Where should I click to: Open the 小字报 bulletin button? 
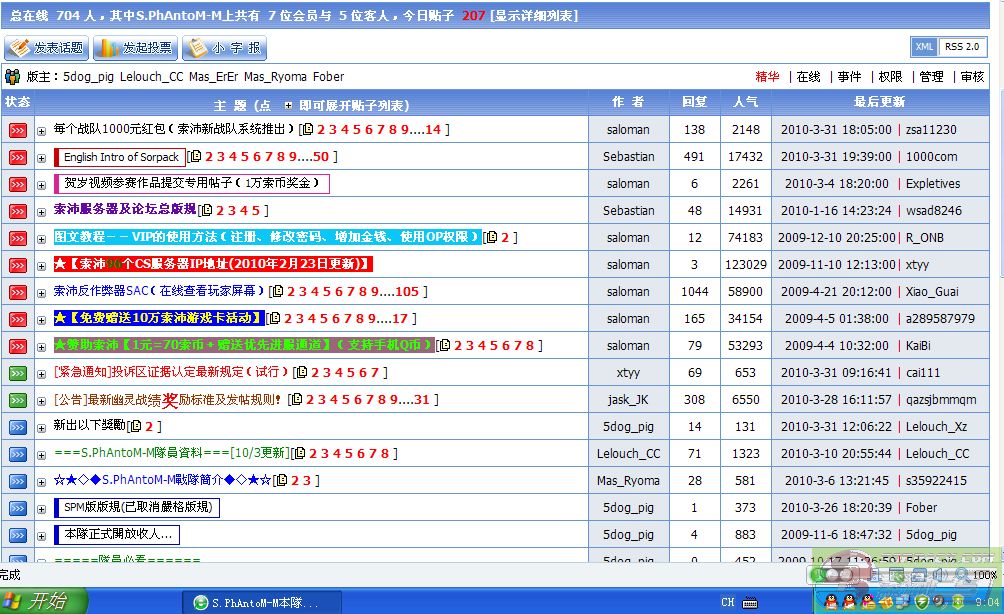point(223,48)
